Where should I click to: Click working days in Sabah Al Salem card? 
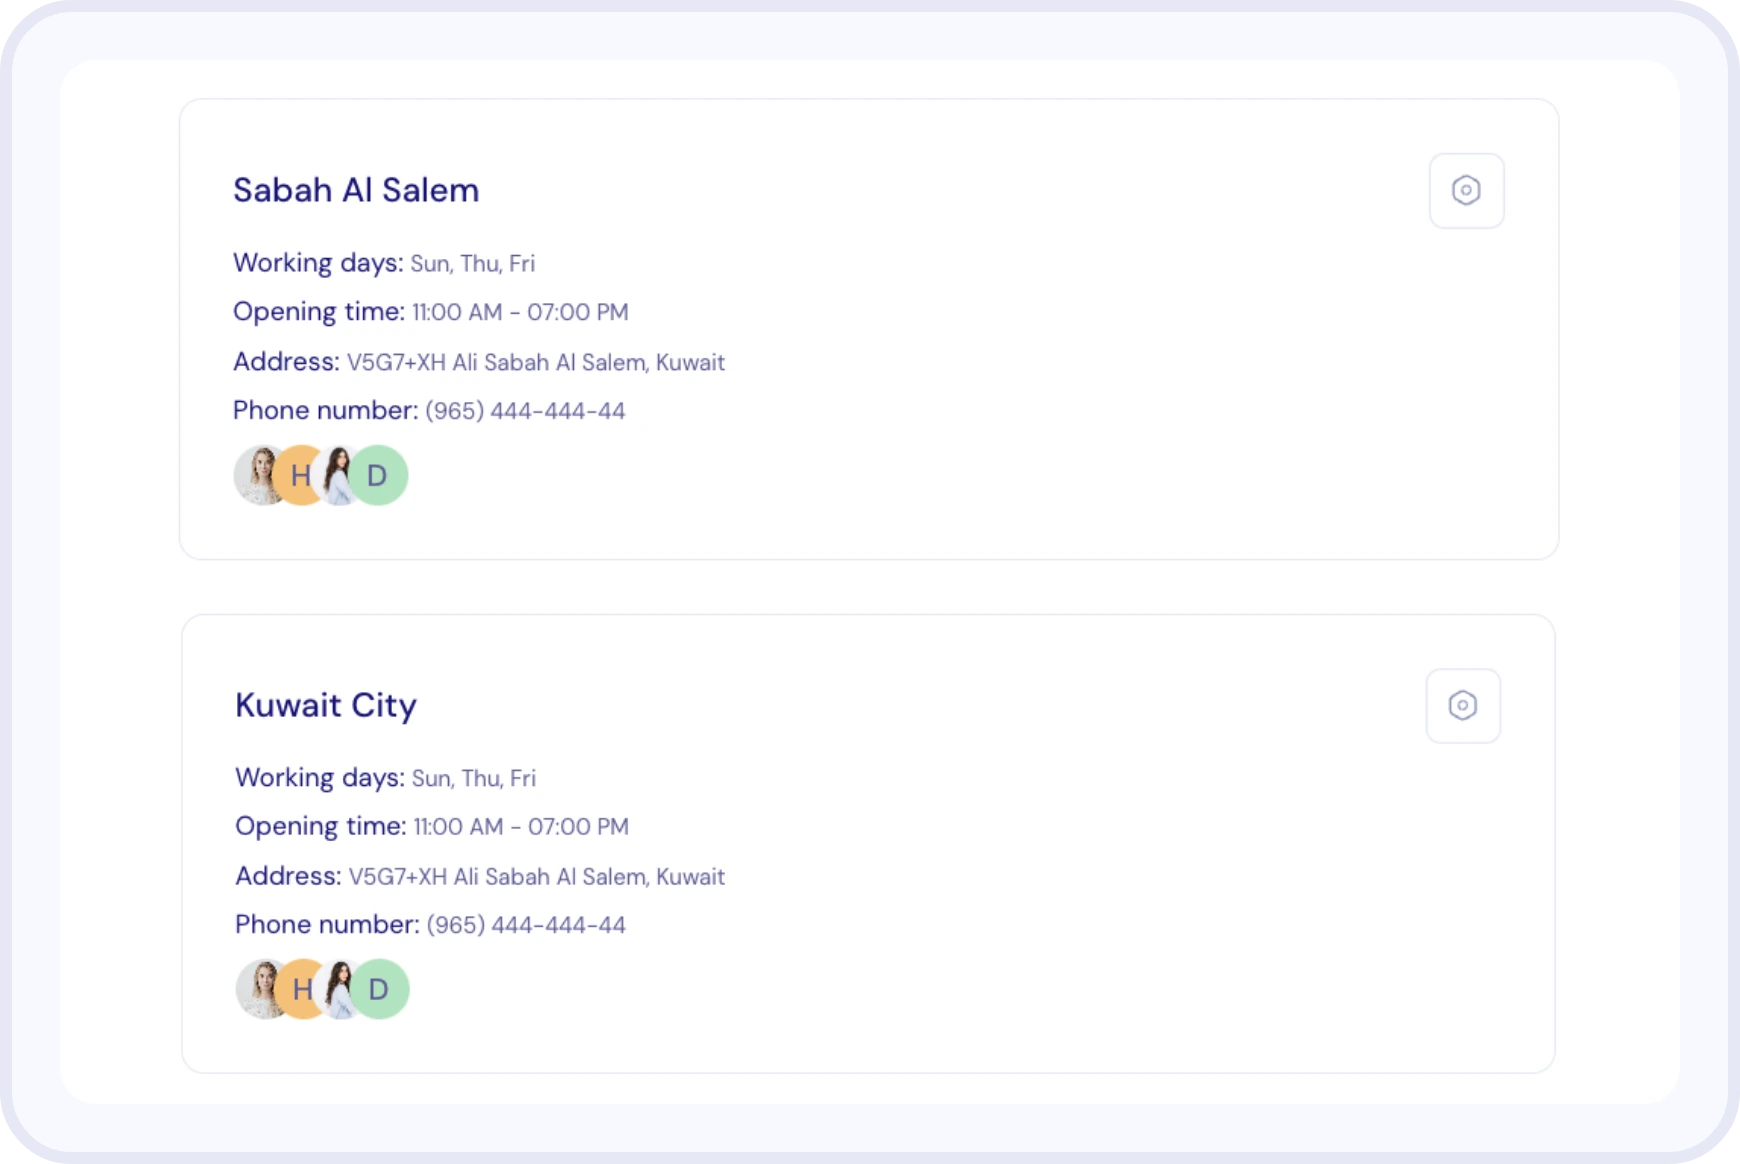click(x=472, y=263)
